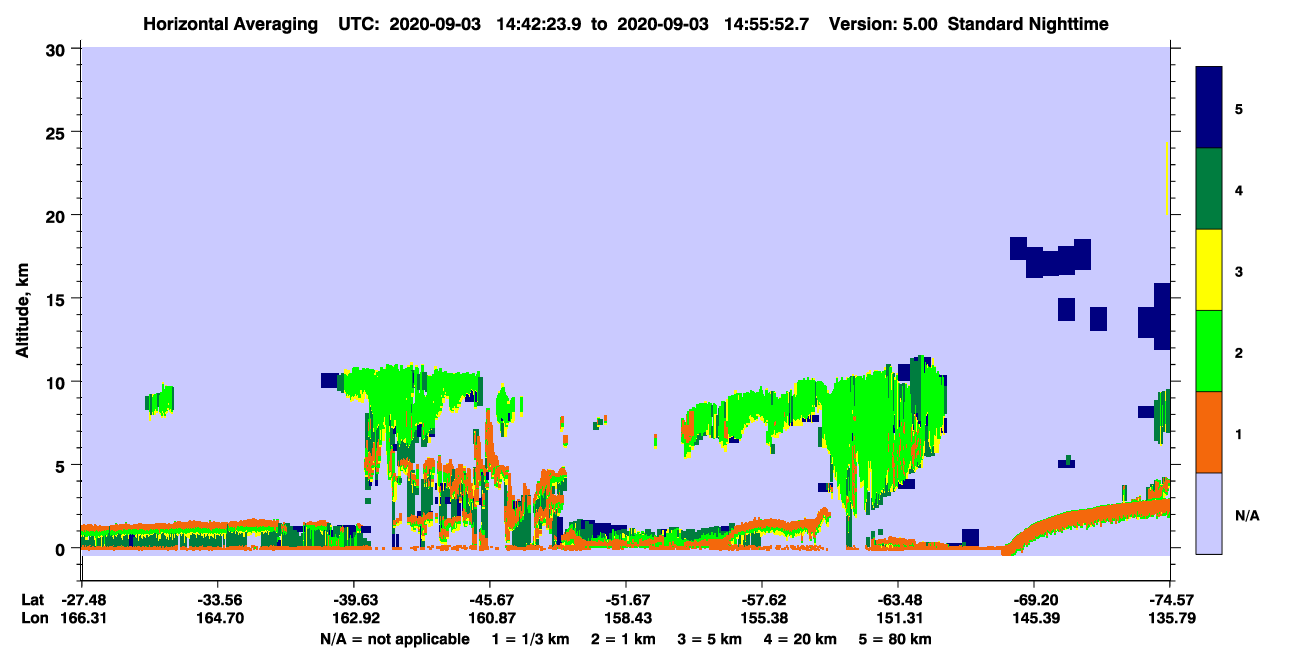Click the '3 = 5 km' legend entry
This screenshot has height=667, width=1300.
(709, 639)
